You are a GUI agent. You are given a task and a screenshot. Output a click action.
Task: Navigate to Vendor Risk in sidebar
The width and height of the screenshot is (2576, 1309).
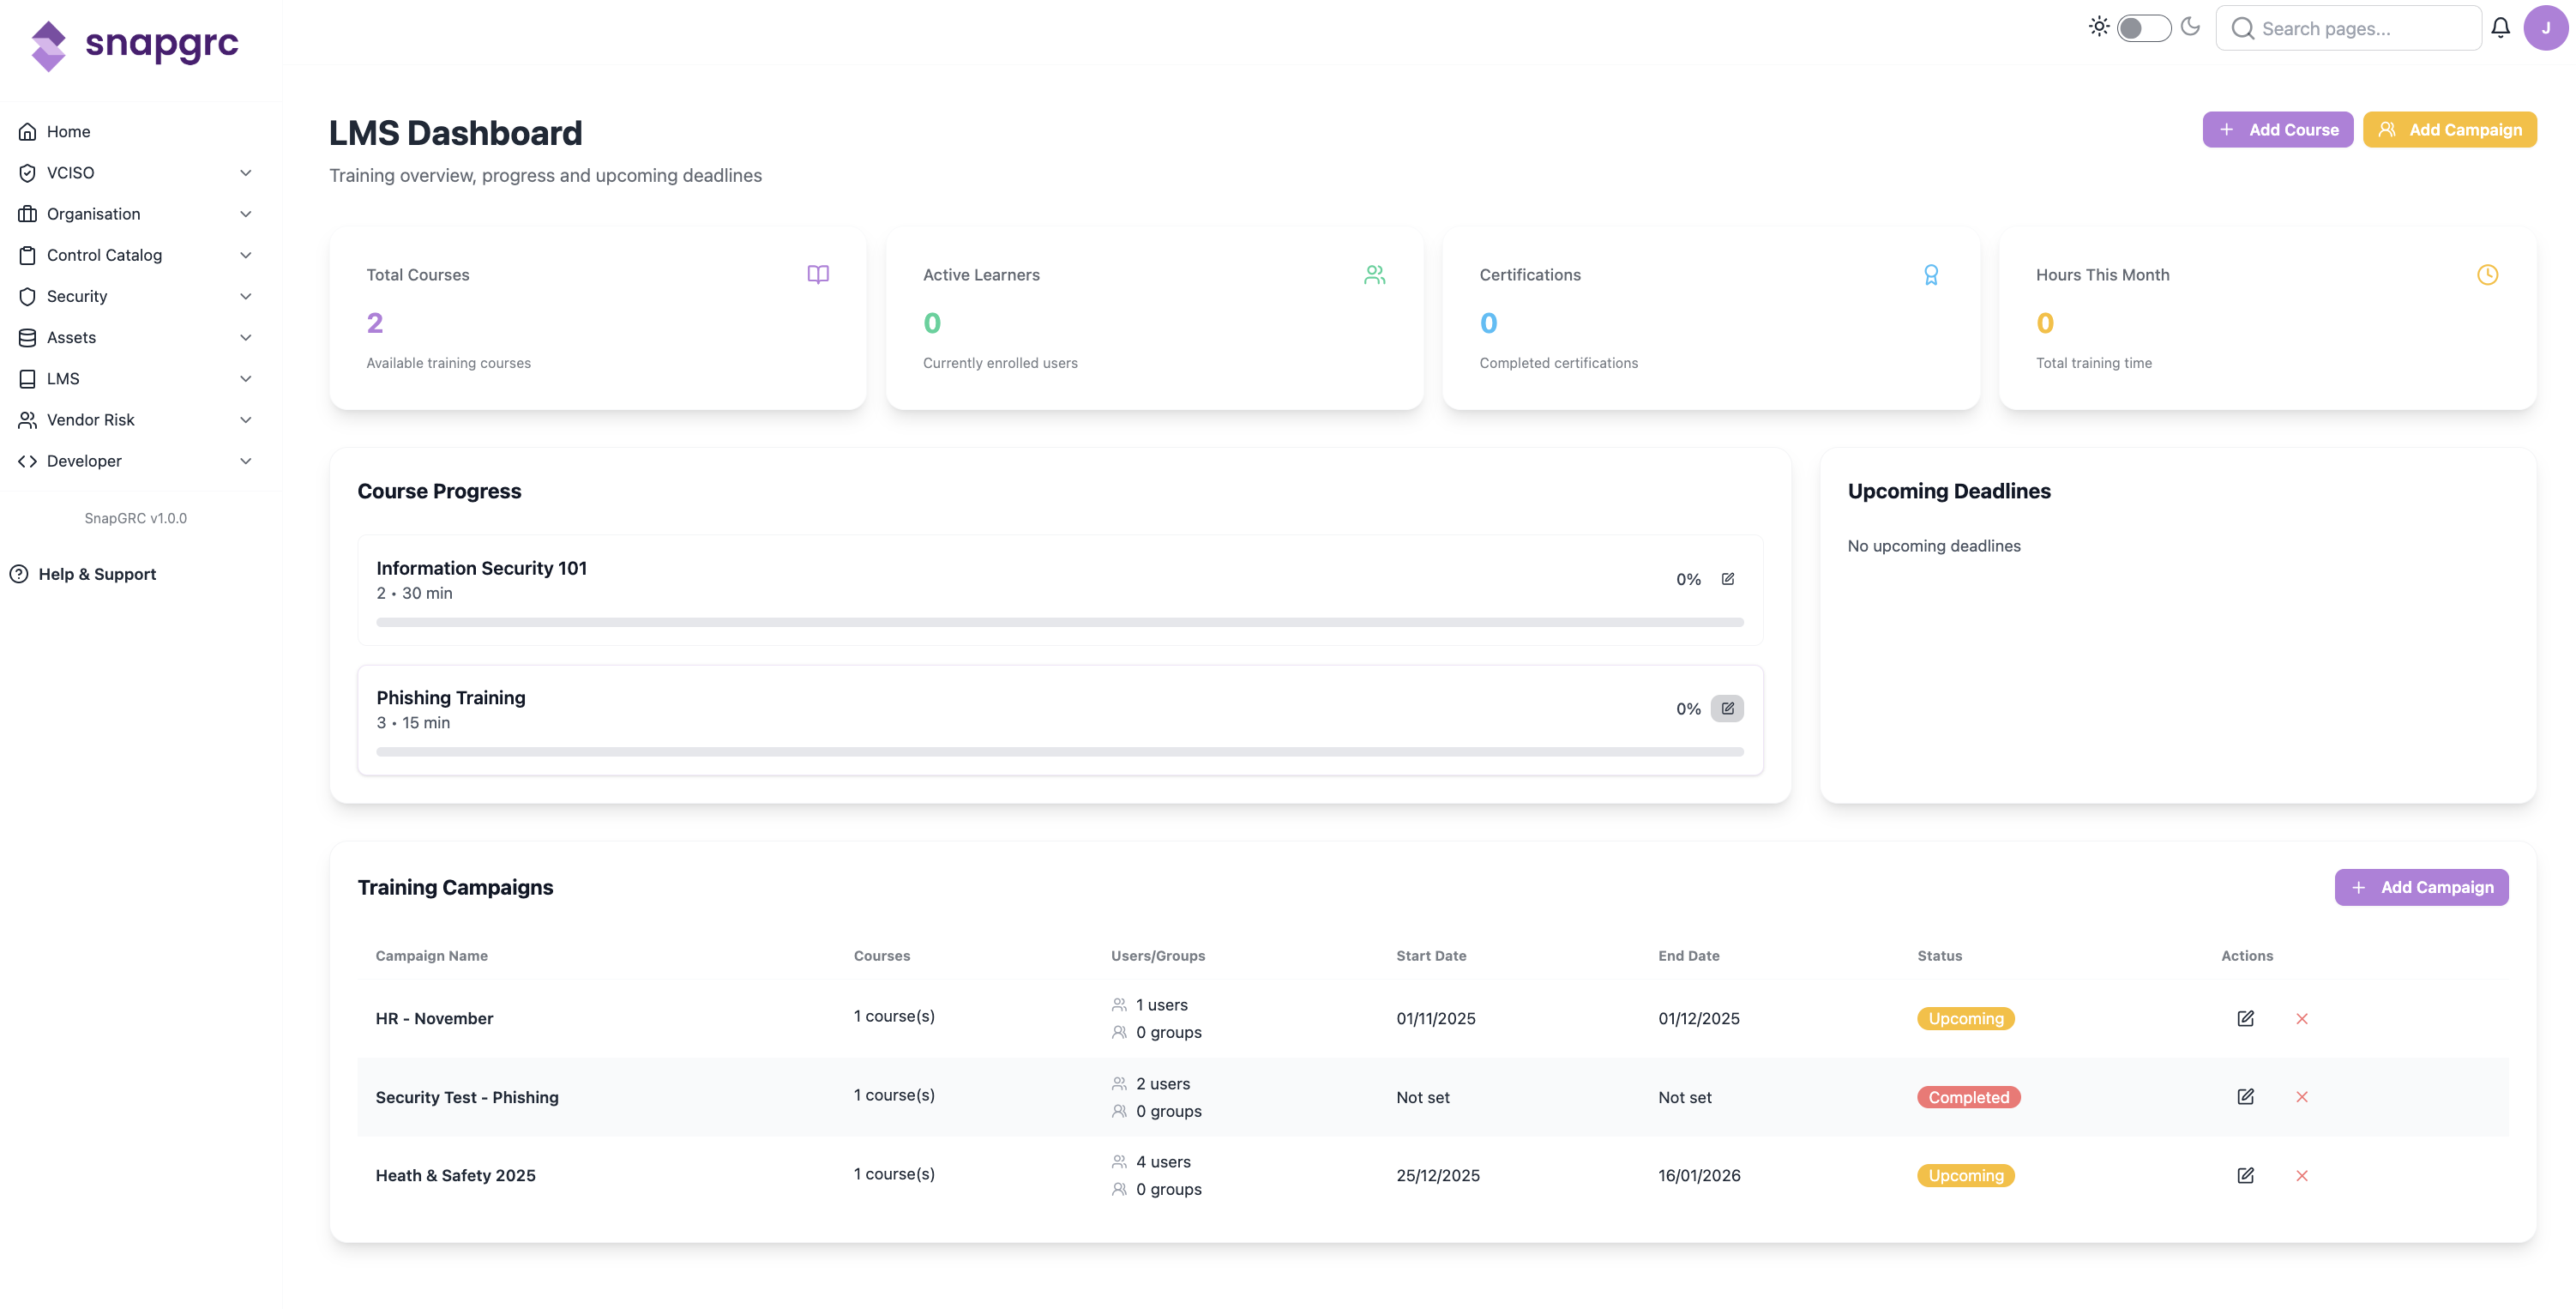point(90,419)
